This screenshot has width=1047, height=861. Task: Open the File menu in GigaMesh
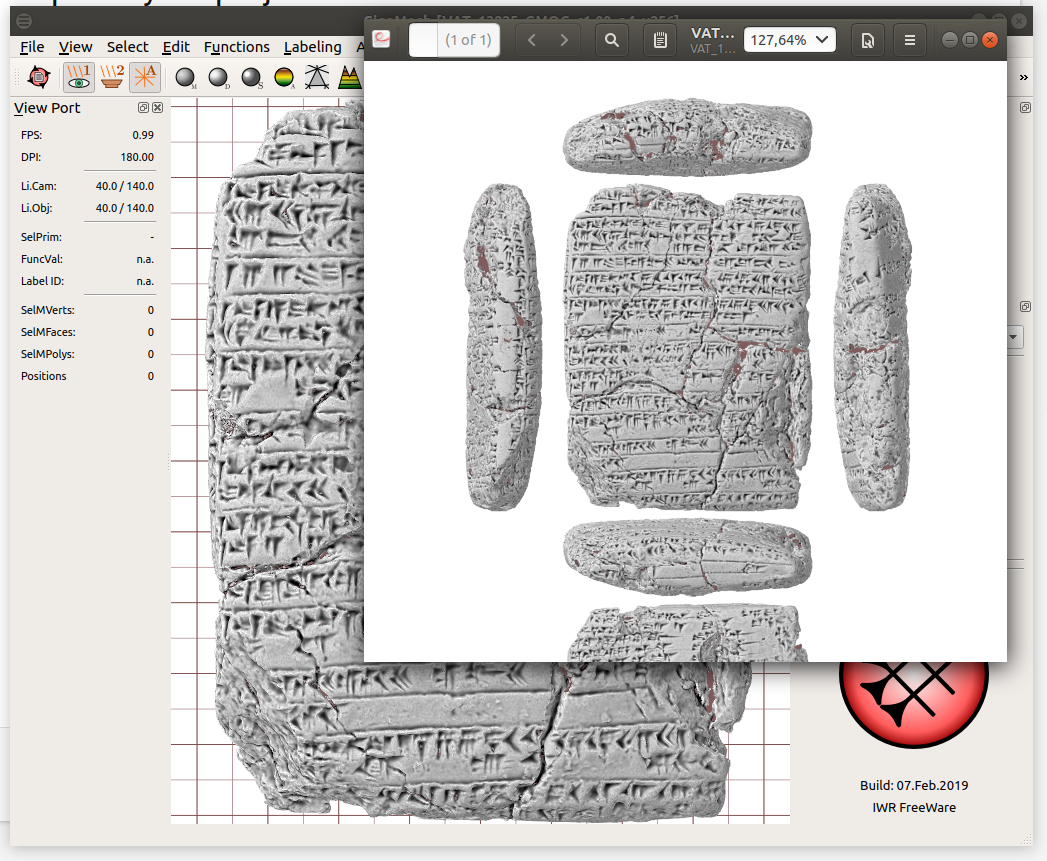32,47
